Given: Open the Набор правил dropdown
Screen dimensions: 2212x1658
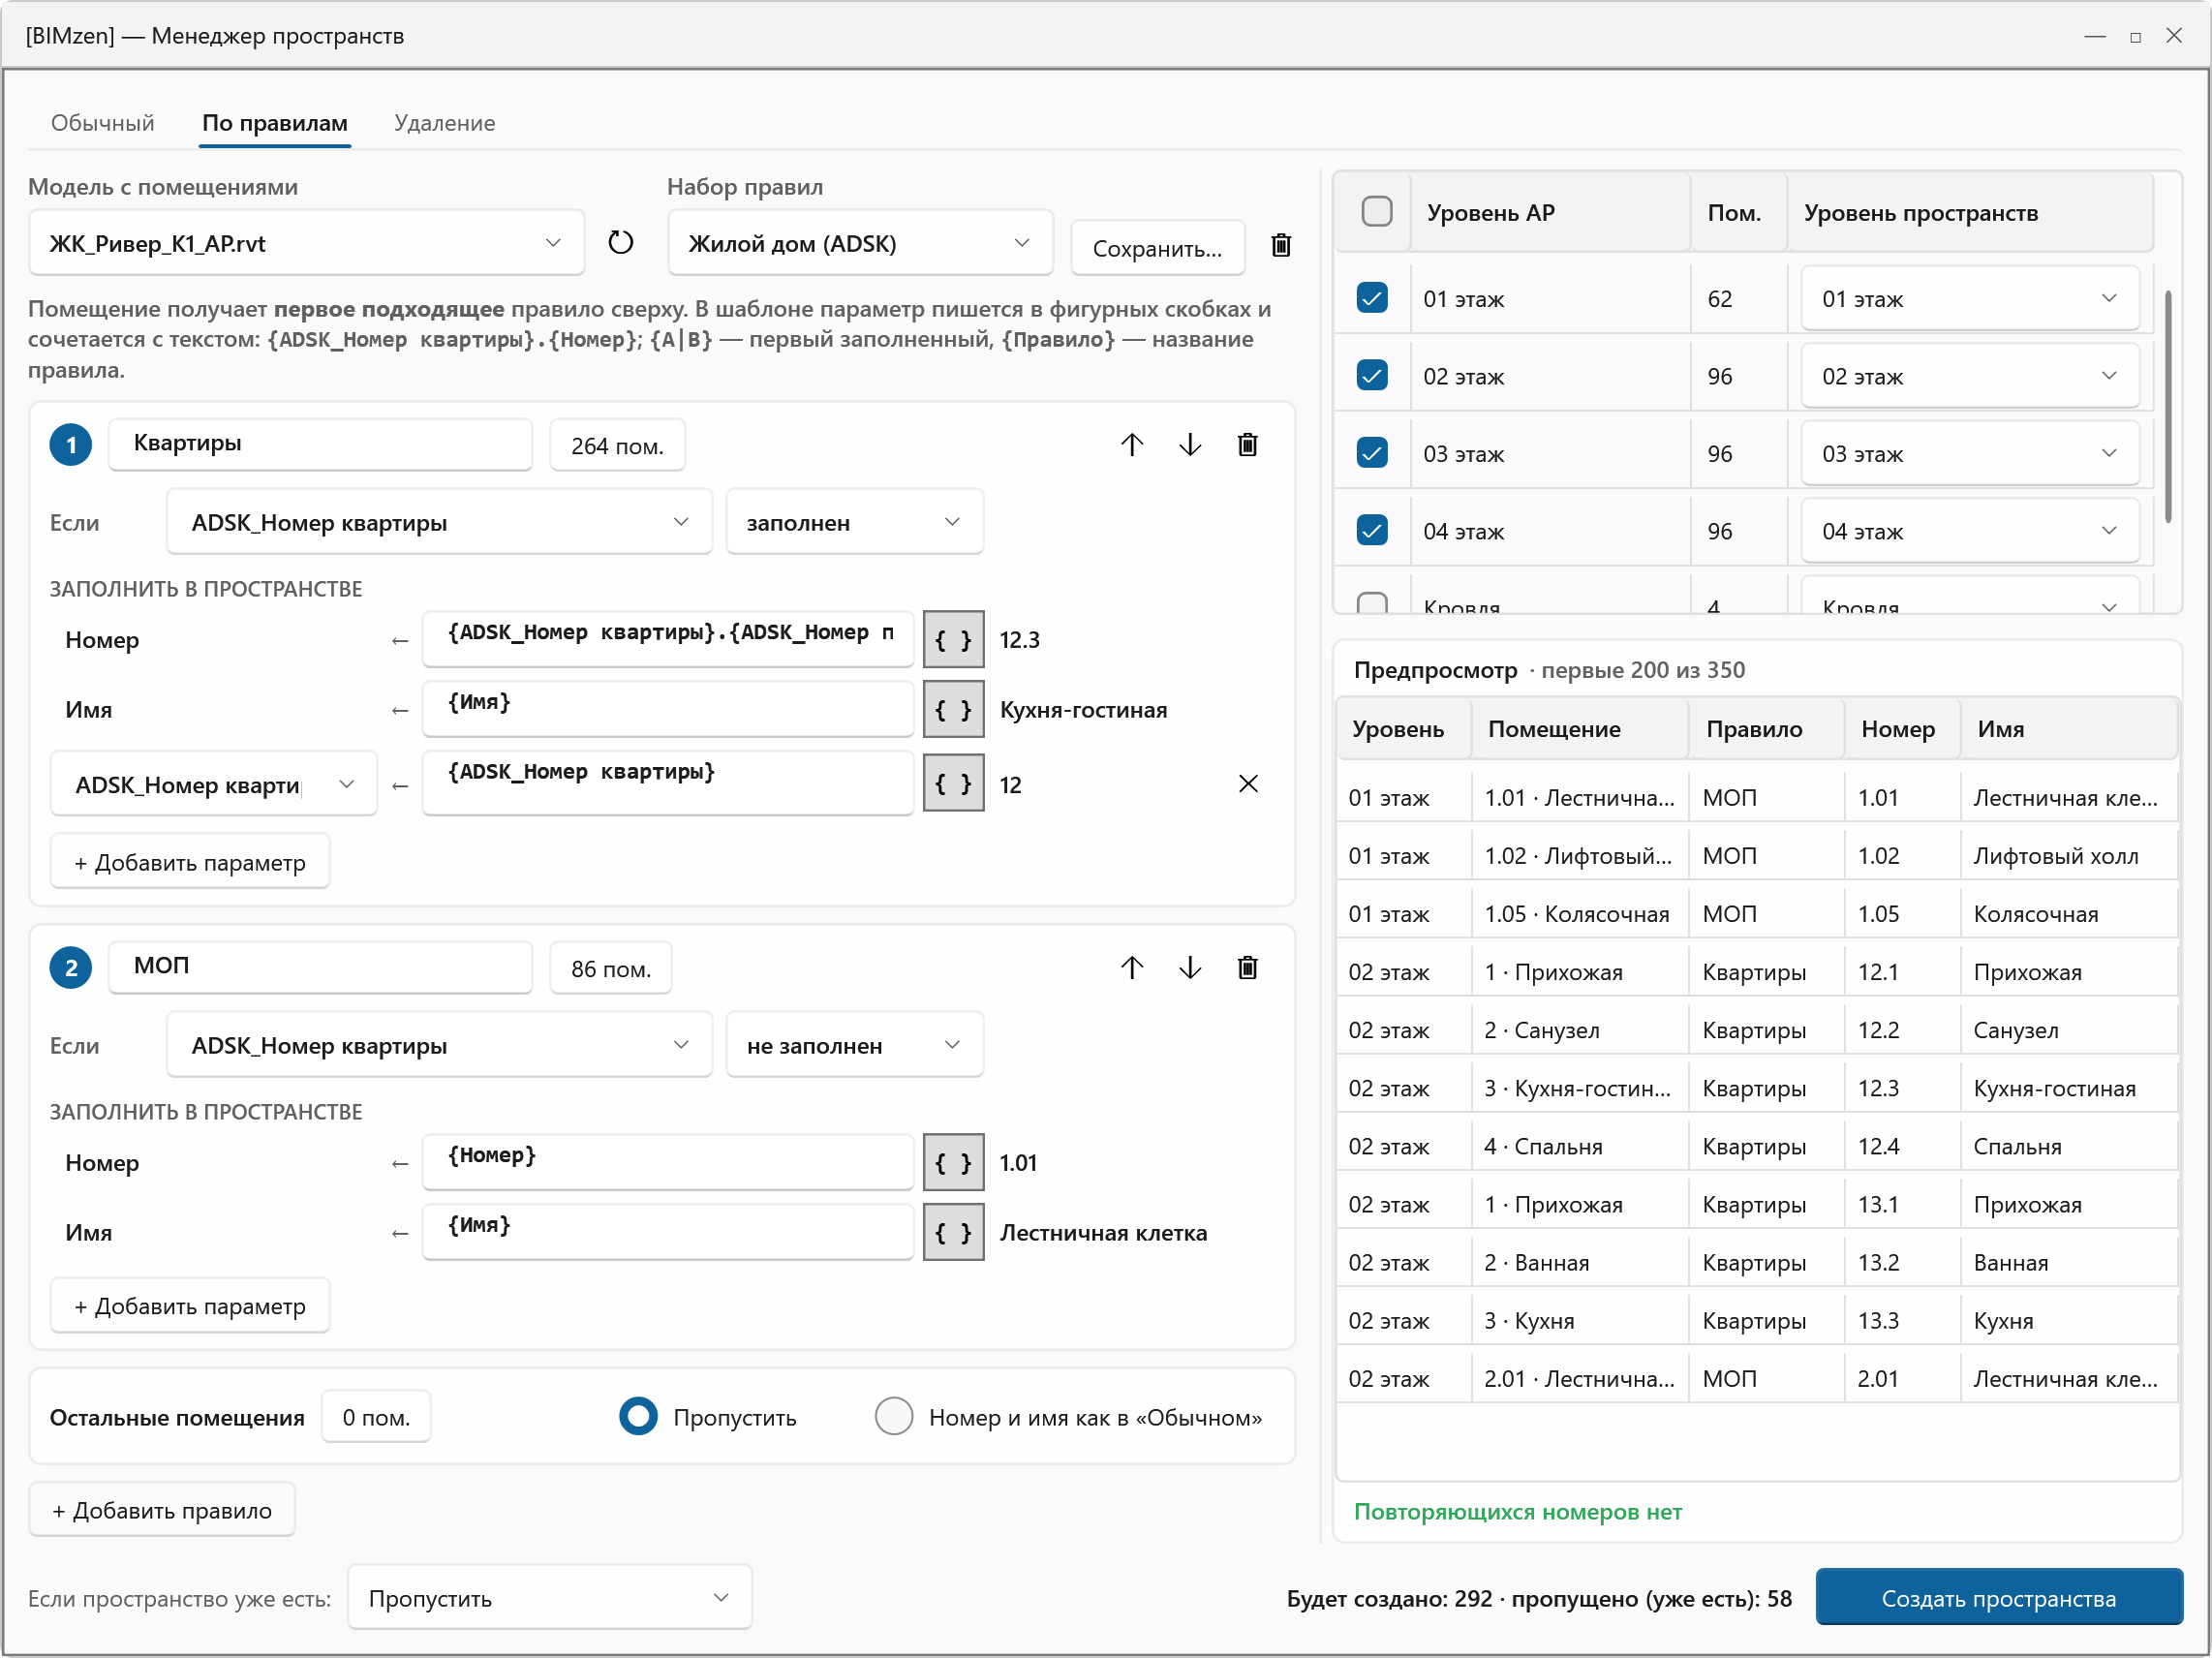Looking at the screenshot, I should click(860, 243).
